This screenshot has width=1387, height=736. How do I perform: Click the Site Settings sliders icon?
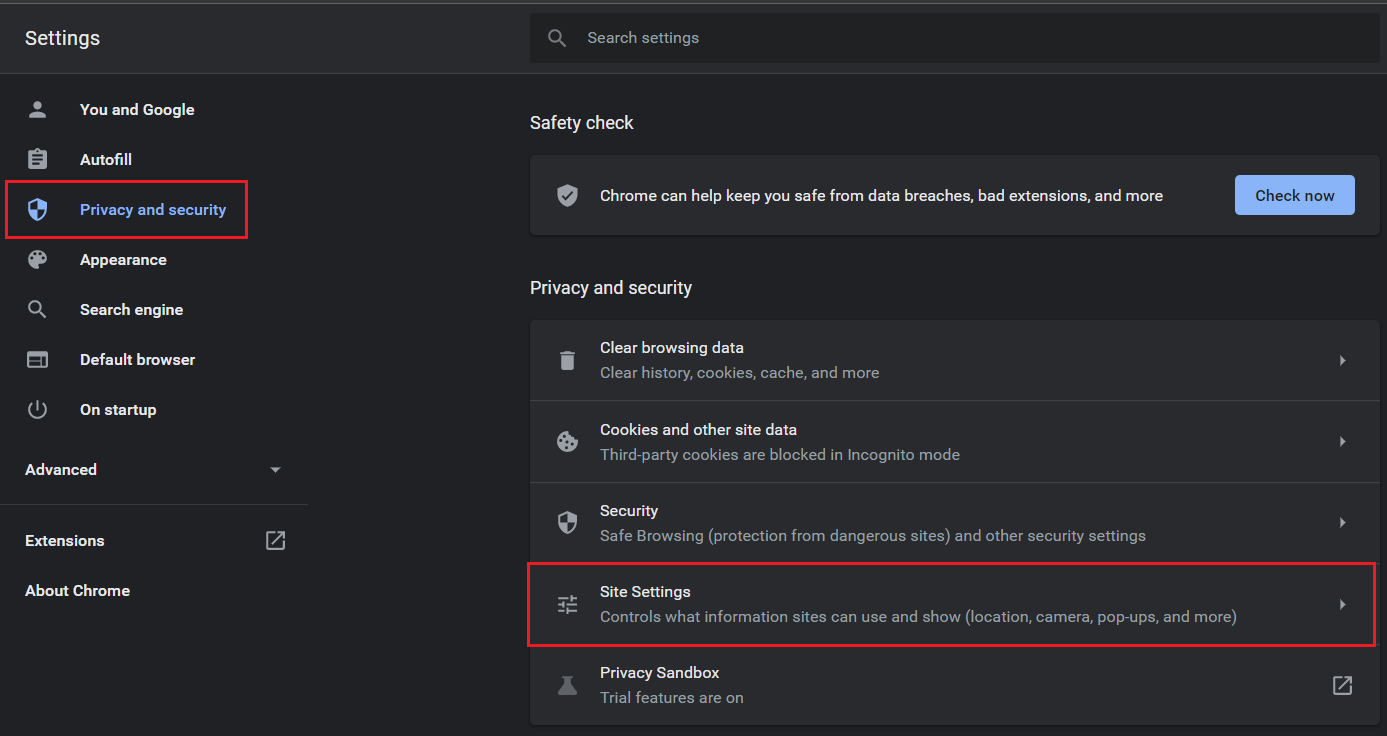tap(567, 604)
